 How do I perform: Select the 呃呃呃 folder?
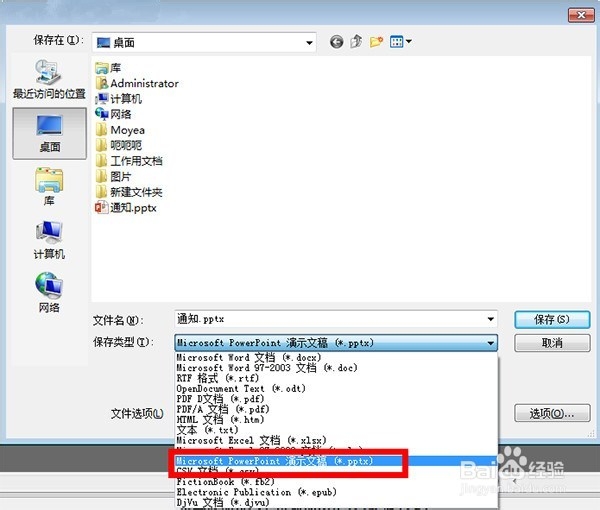click(119, 145)
